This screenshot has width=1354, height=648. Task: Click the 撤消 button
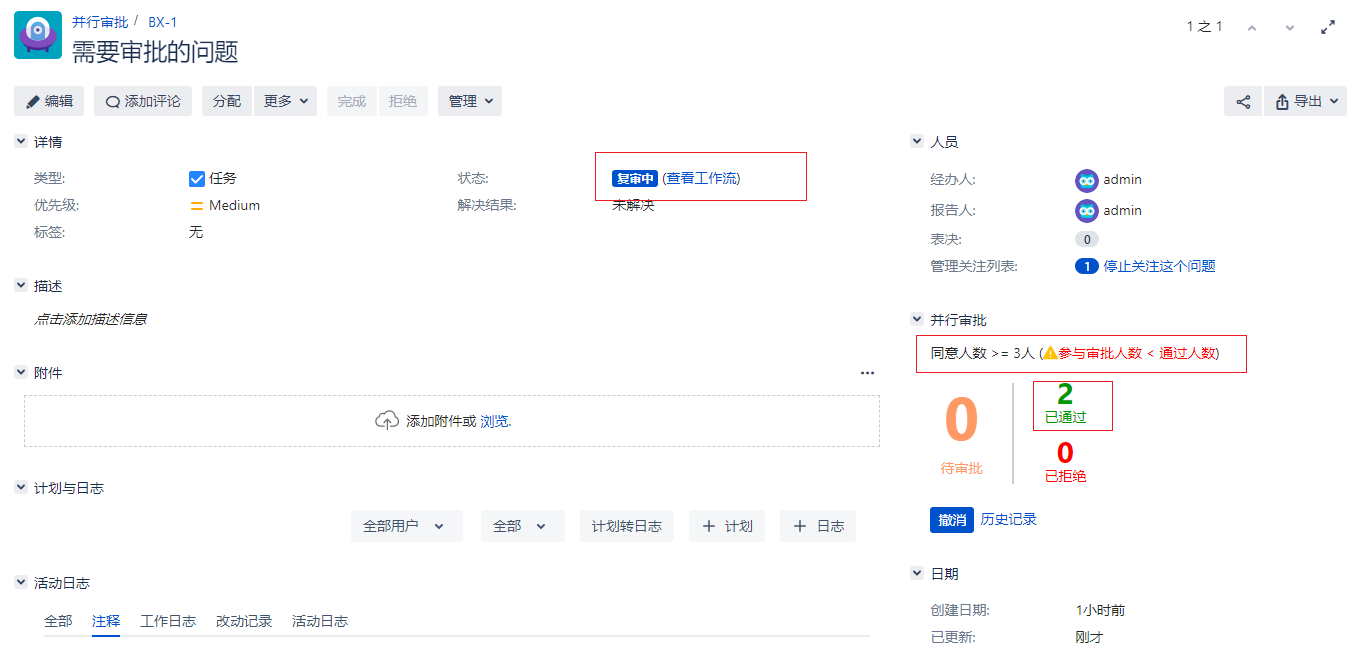pyautogui.click(x=951, y=520)
